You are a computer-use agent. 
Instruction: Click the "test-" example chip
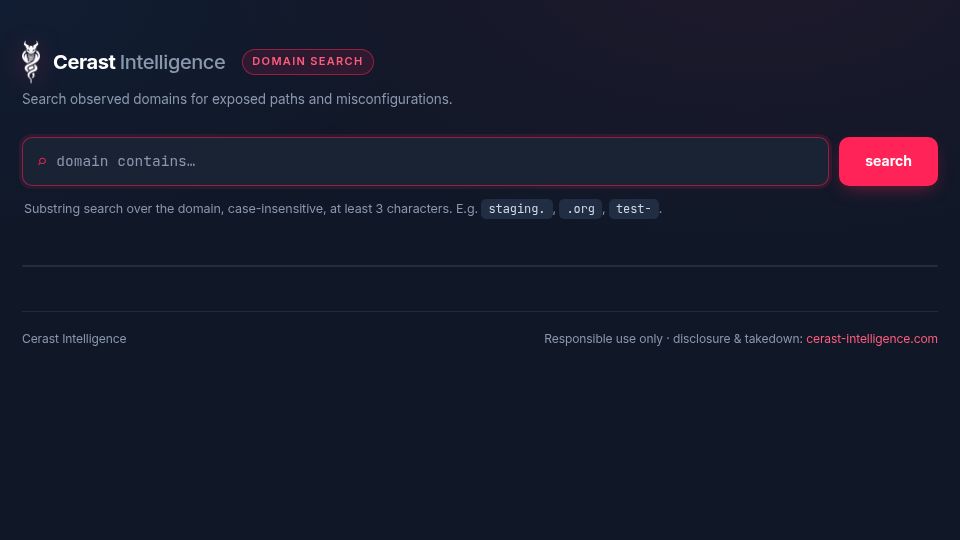[x=633, y=209]
